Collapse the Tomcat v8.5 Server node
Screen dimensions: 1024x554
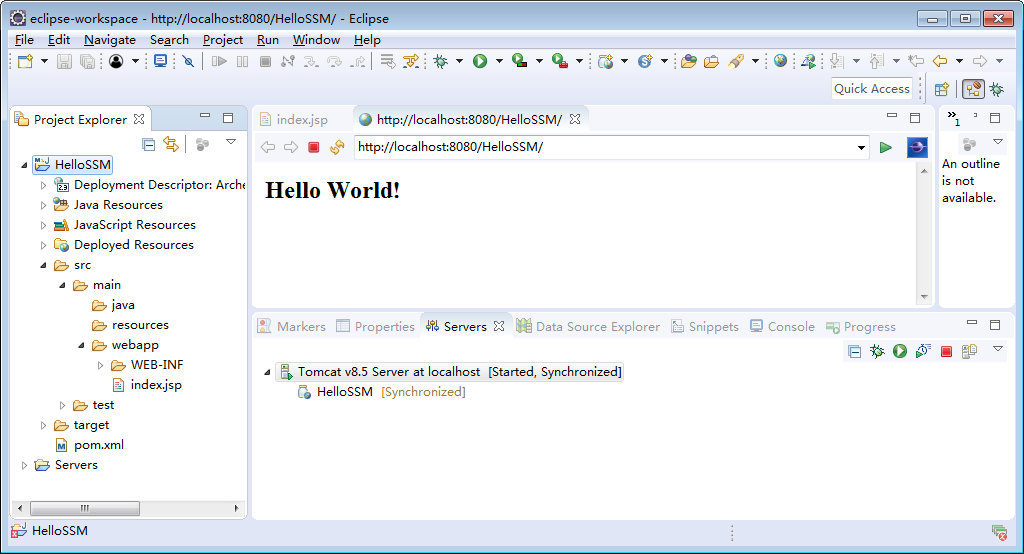(x=267, y=372)
